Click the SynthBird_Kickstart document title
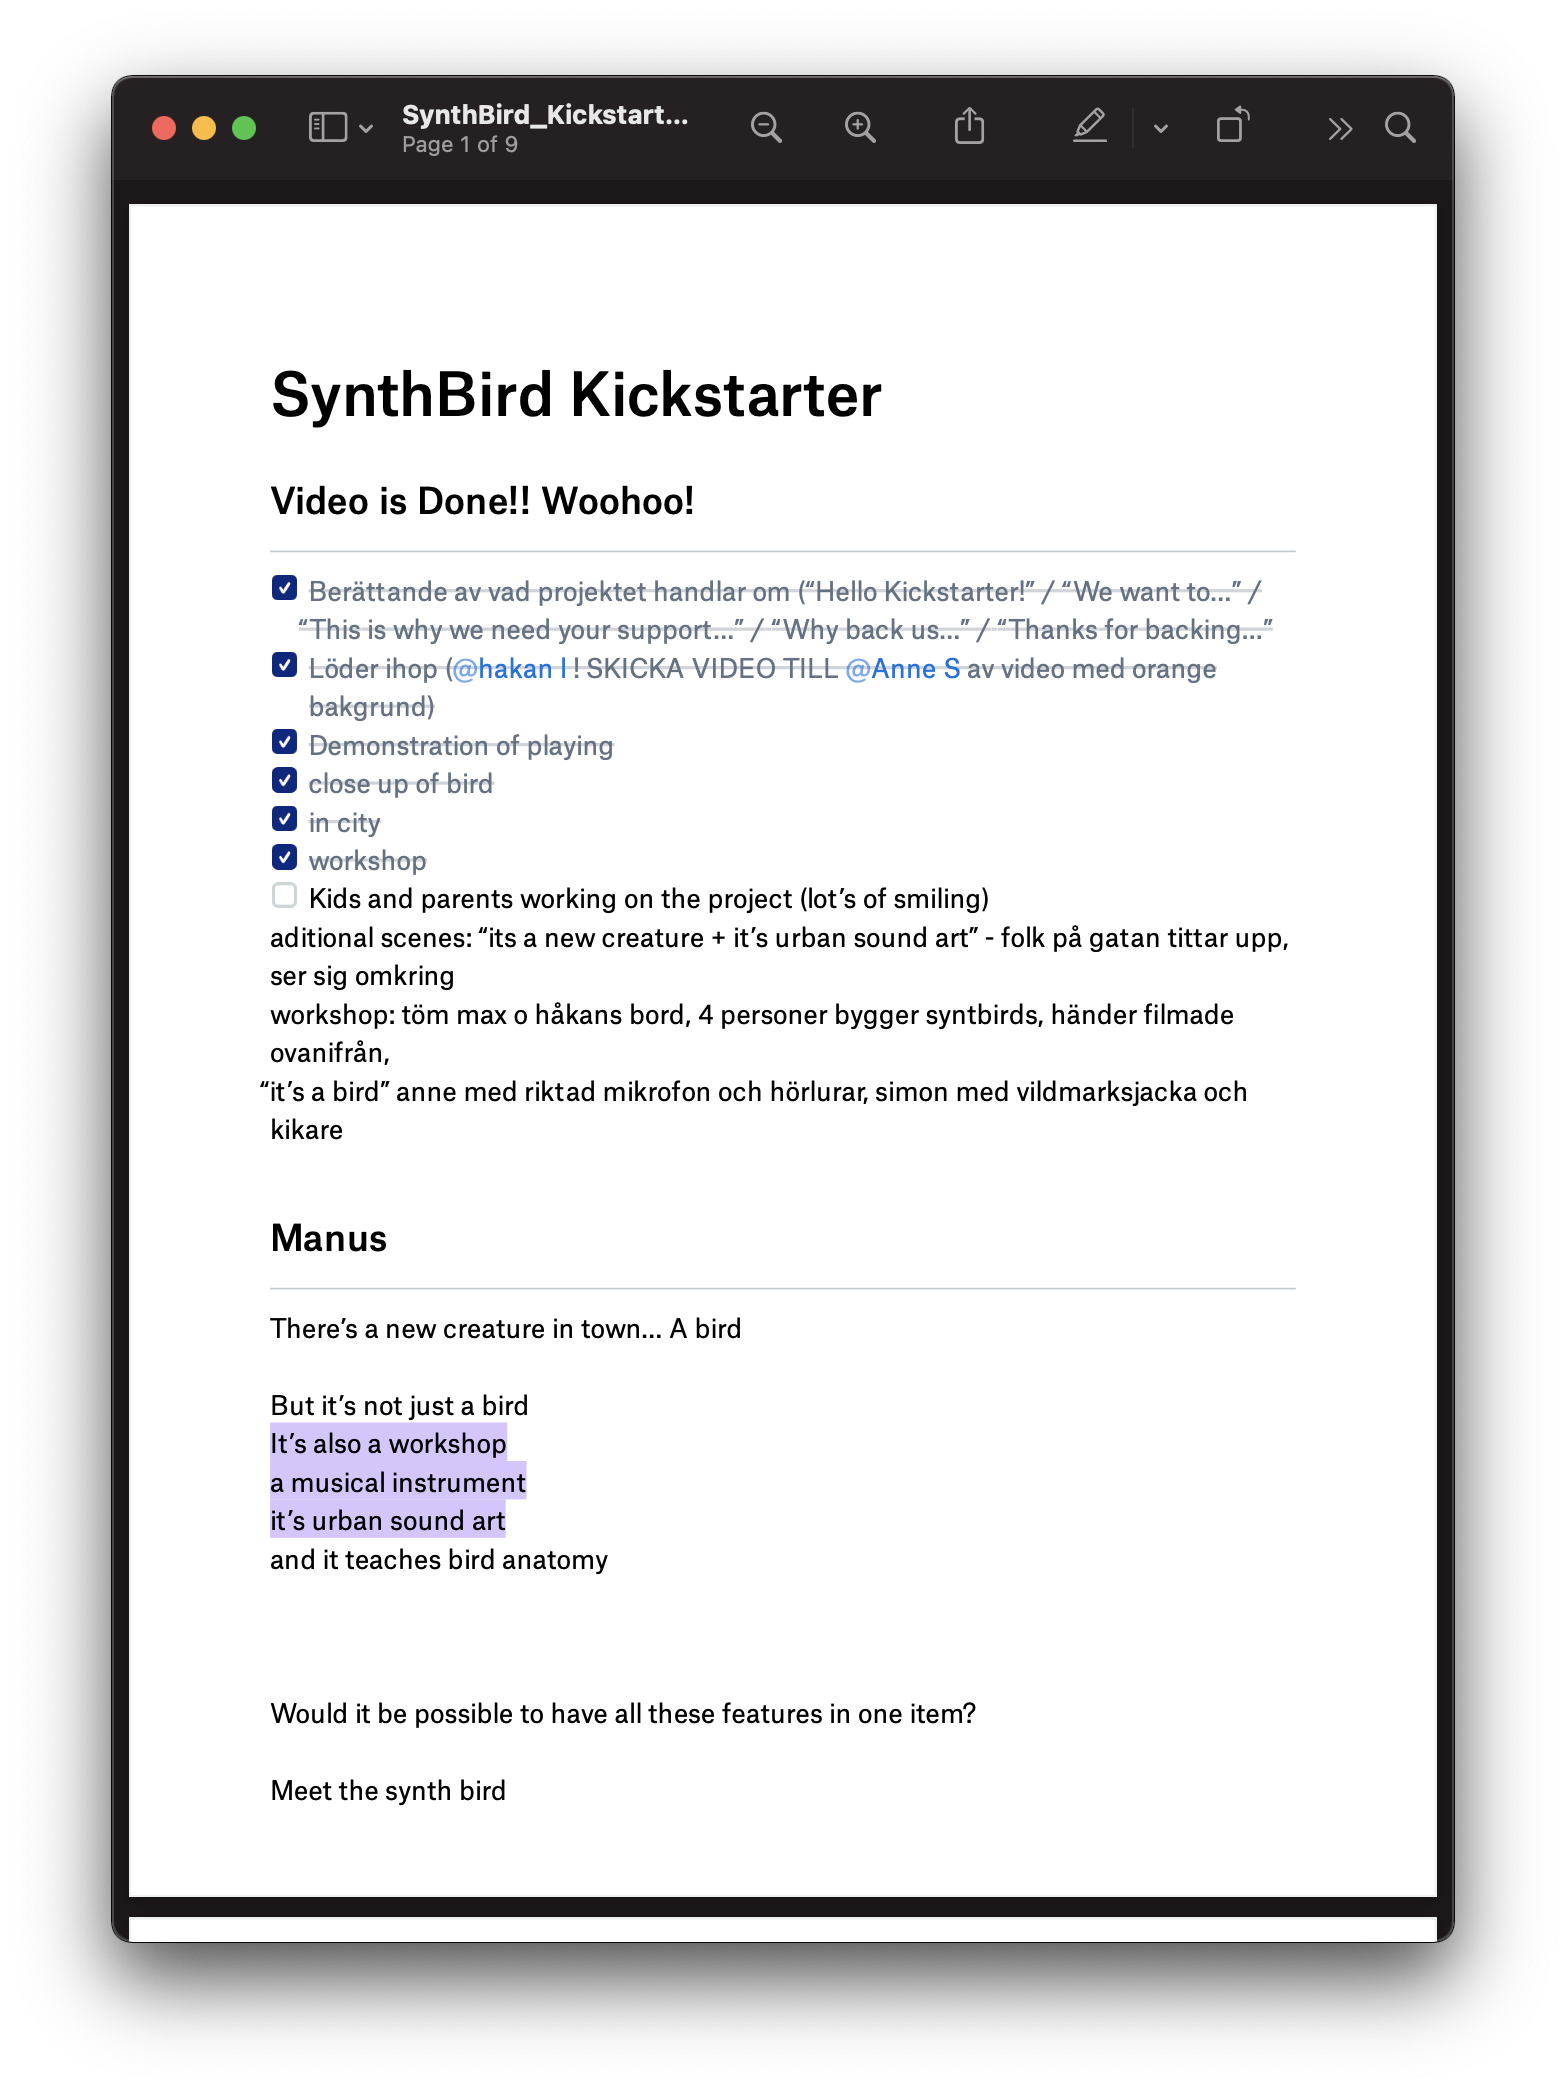Screen dimensions: 1566x2090 (x=545, y=115)
